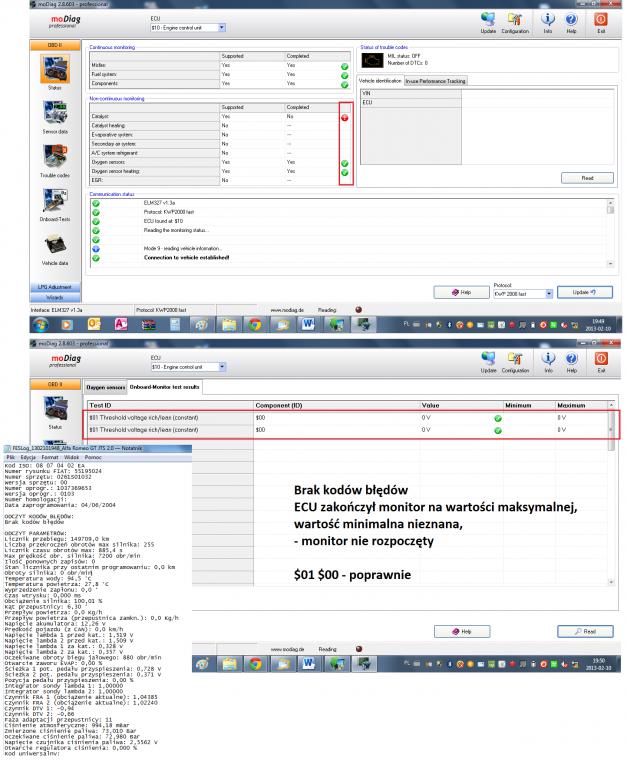
Task: Expand the Protocol KWP 2000 fast dropdown
Action: pyautogui.click(x=549, y=293)
